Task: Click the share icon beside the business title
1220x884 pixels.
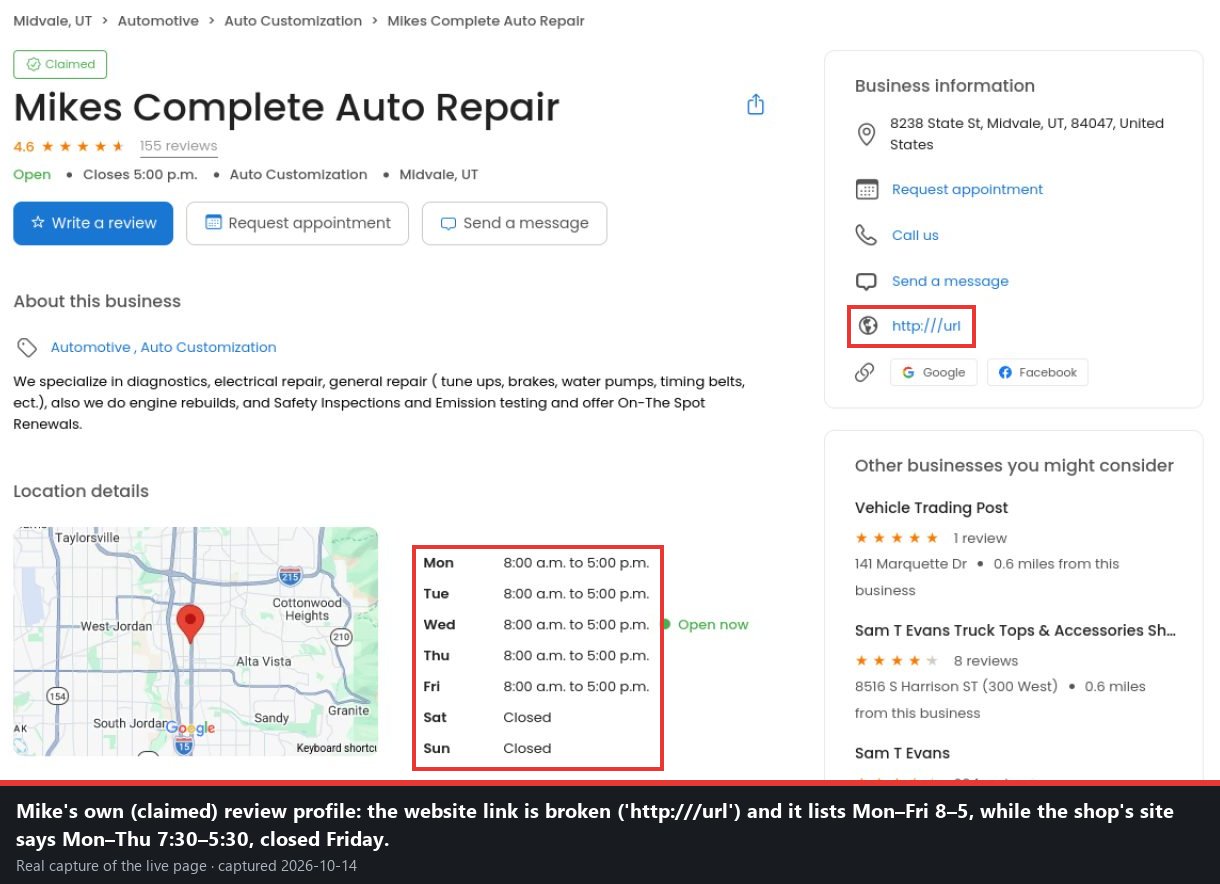Action: click(x=756, y=105)
